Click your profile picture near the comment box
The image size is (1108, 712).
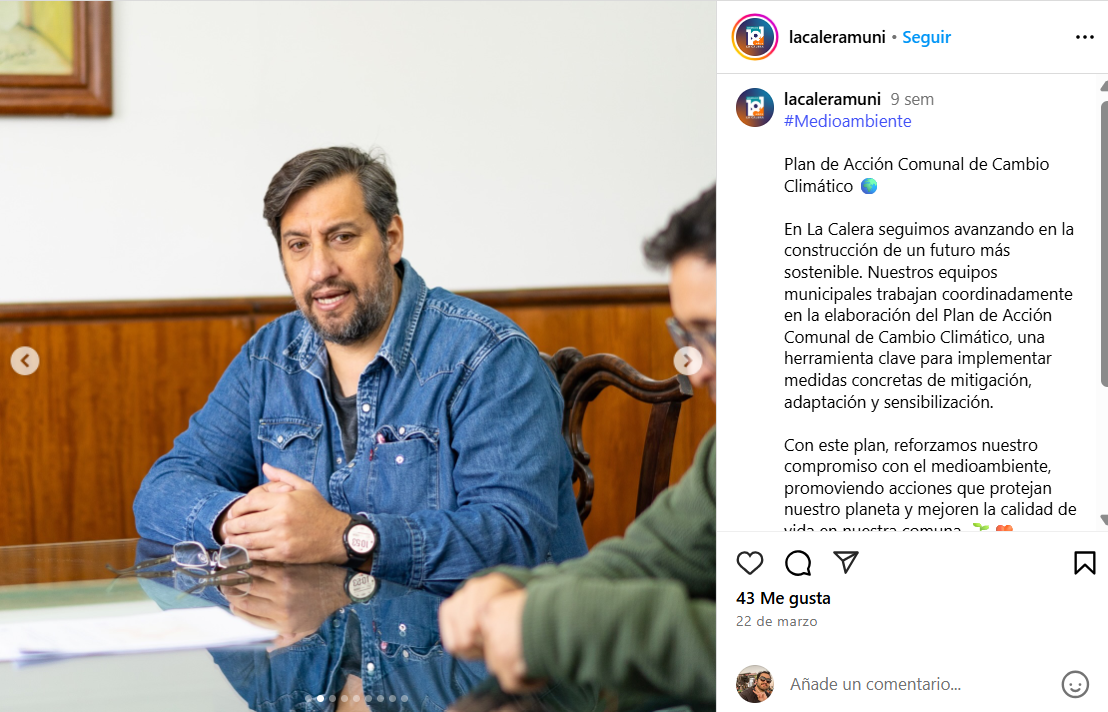coord(755,684)
